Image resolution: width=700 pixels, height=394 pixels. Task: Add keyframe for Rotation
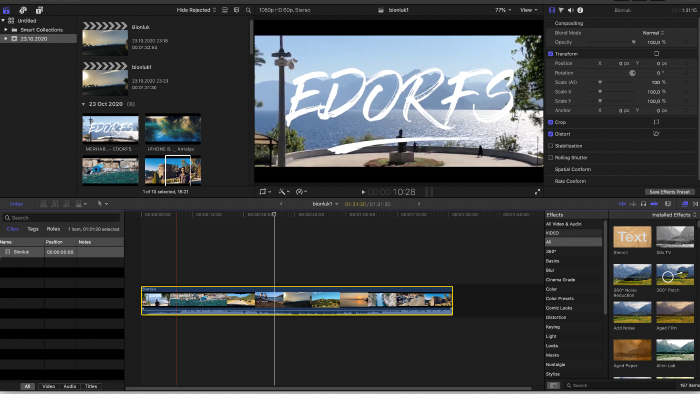click(687, 73)
